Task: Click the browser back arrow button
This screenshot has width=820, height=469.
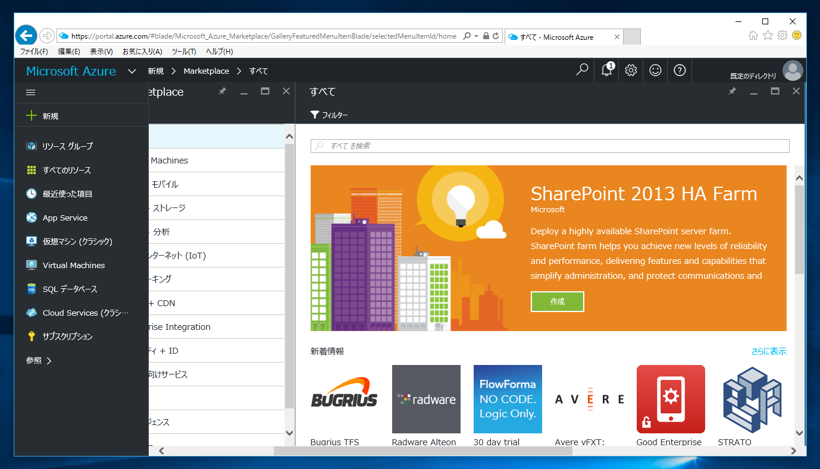Action: [x=26, y=36]
